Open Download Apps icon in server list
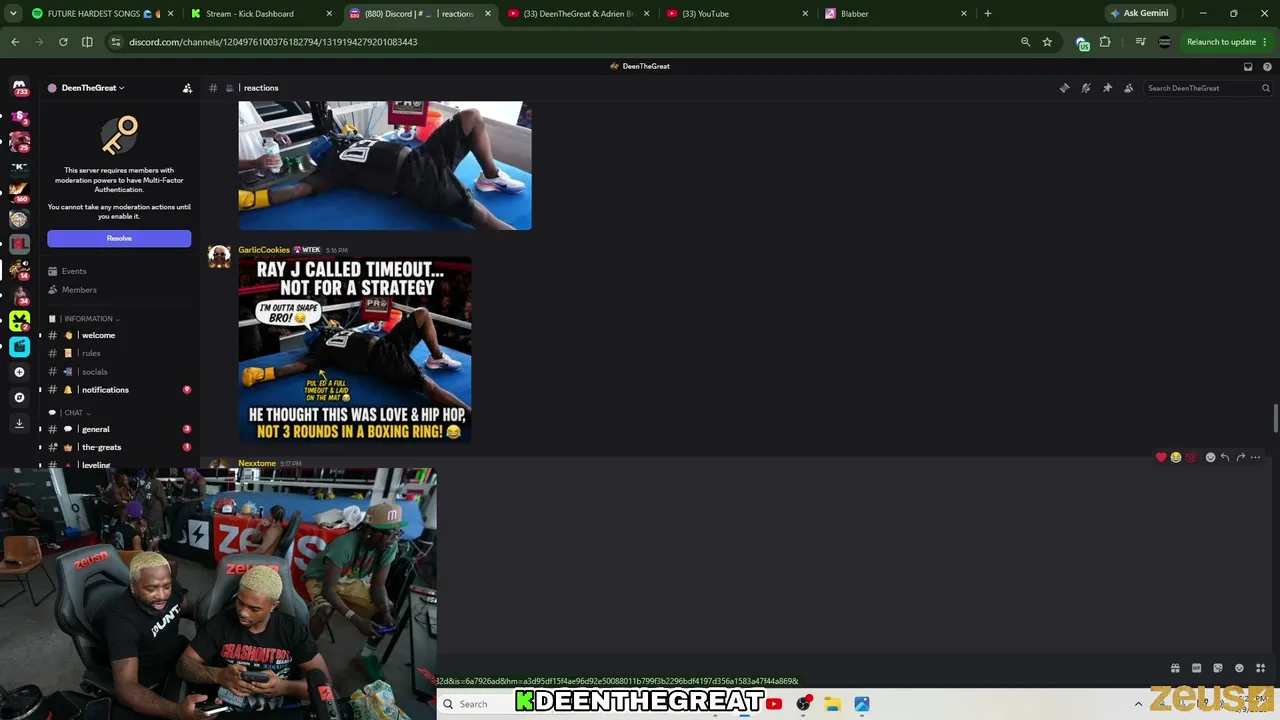The image size is (1280, 720). coord(19,423)
